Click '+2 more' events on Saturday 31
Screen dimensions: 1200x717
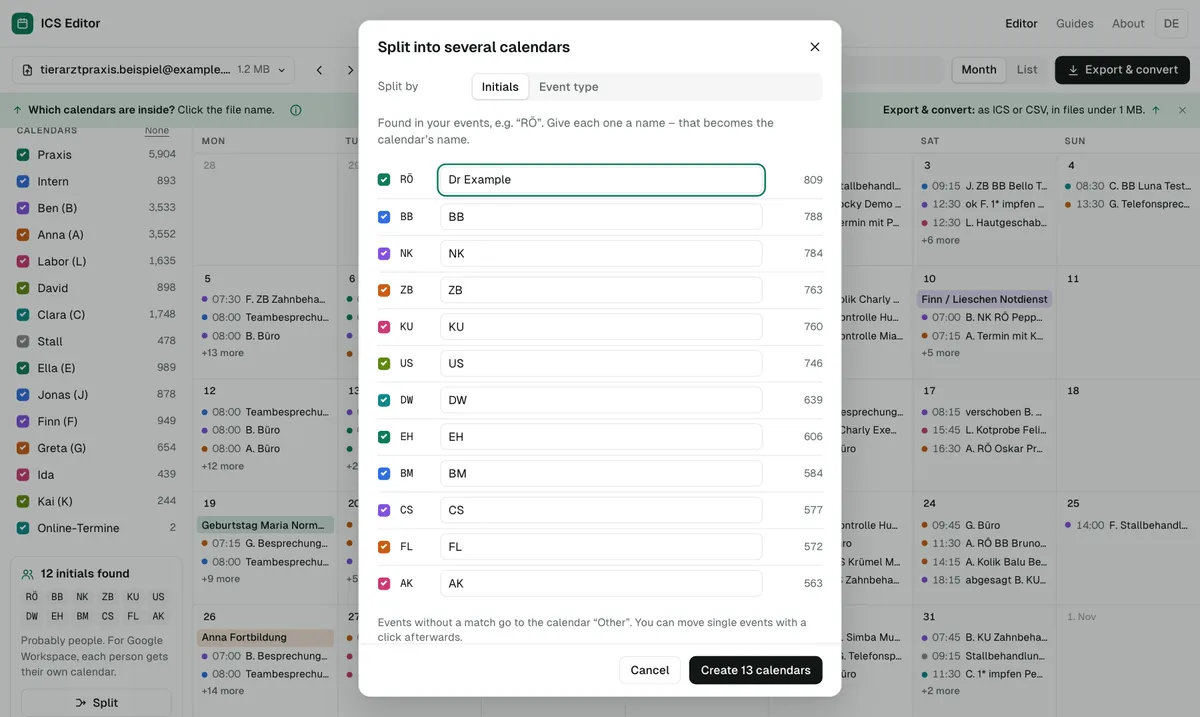(x=940, y=691)
